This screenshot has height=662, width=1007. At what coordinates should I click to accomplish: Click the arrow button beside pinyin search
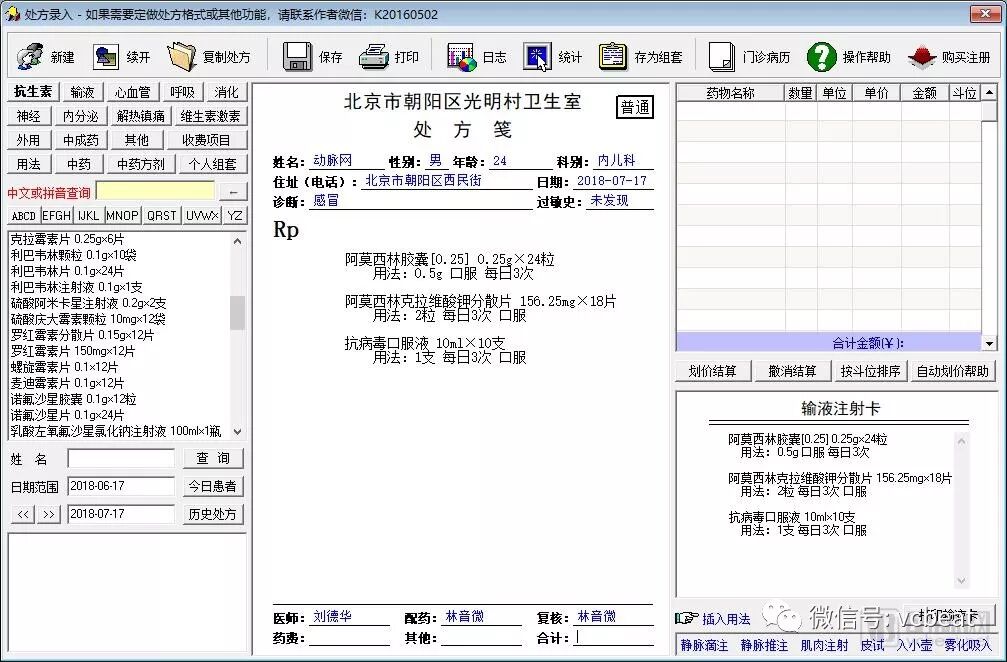point(232,191)
